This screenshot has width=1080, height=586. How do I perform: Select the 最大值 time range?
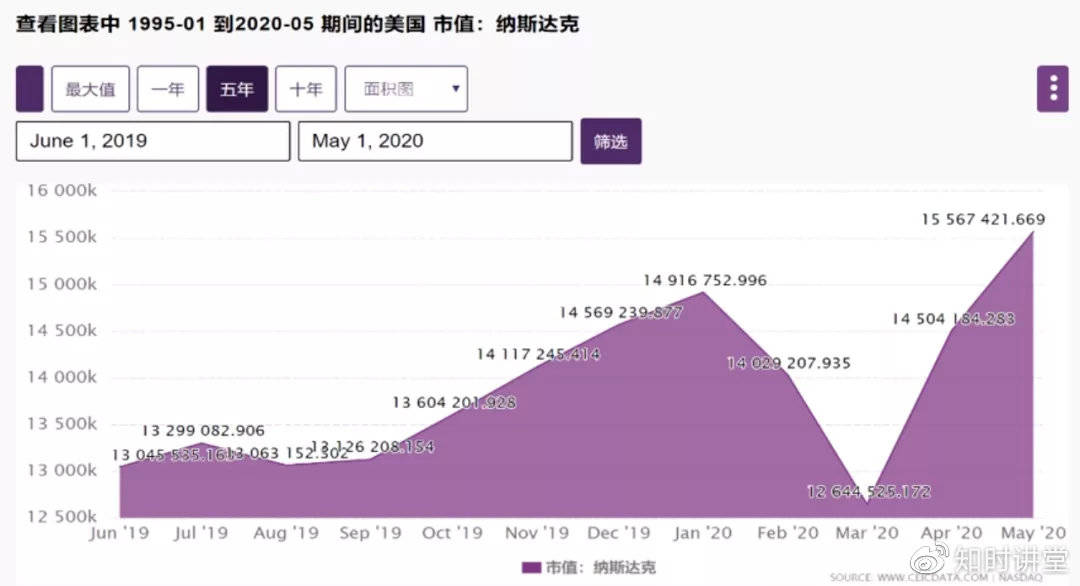[90, 88]
